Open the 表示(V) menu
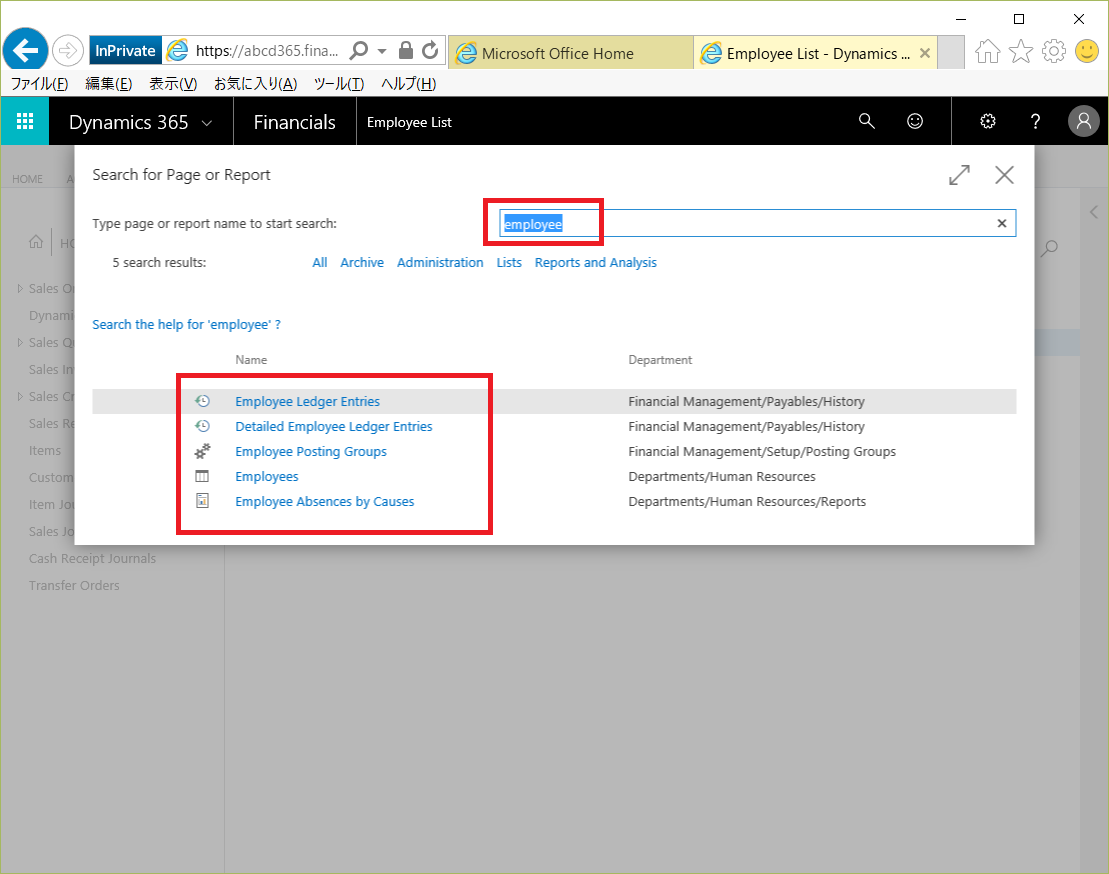This screenshot has height=874, width=1109. click(173, 83)
